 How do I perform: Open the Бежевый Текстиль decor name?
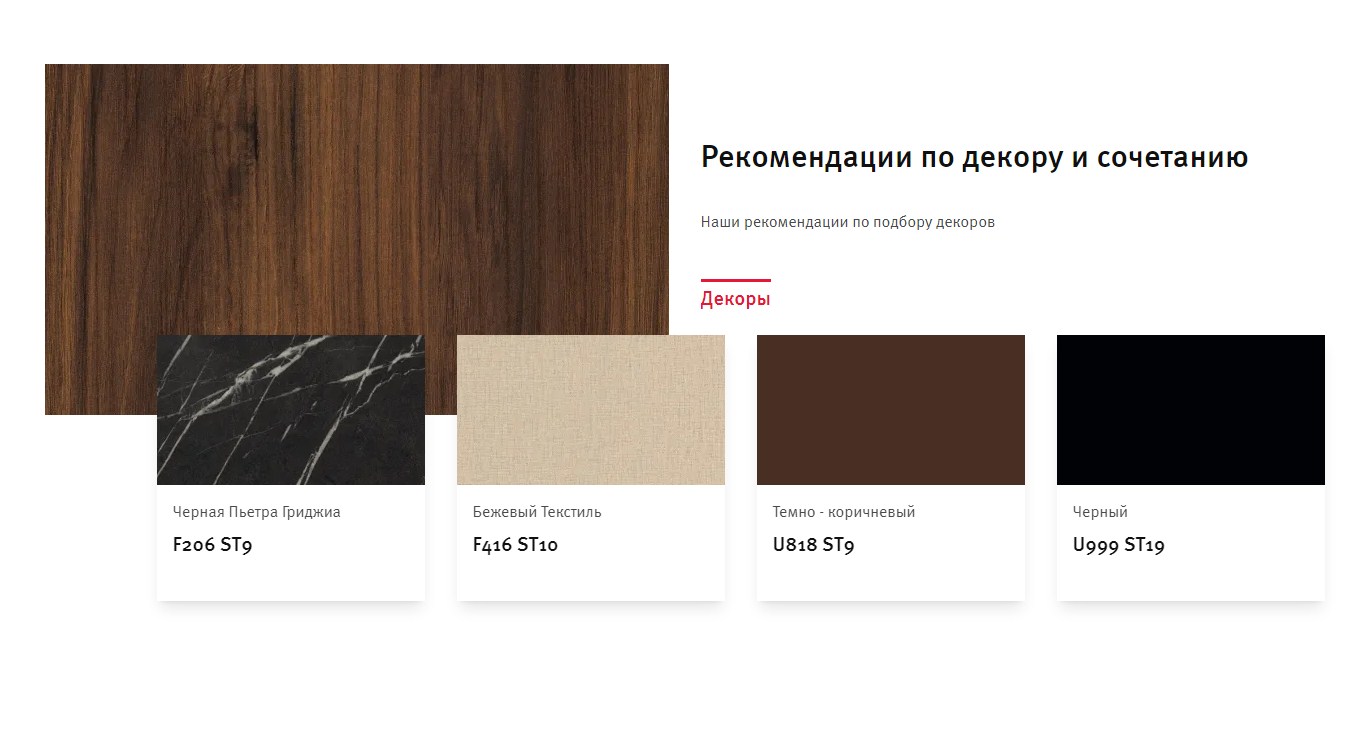(x=537, y=512)
